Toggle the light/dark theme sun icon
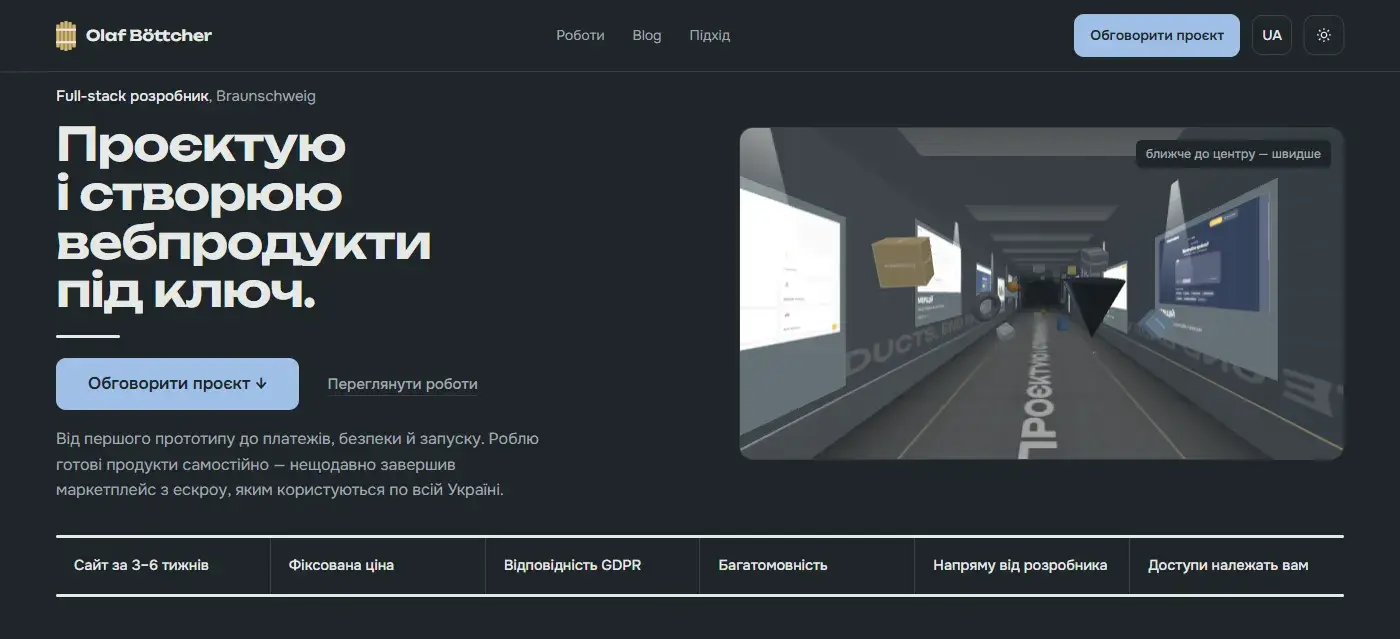 point(1324,35)
